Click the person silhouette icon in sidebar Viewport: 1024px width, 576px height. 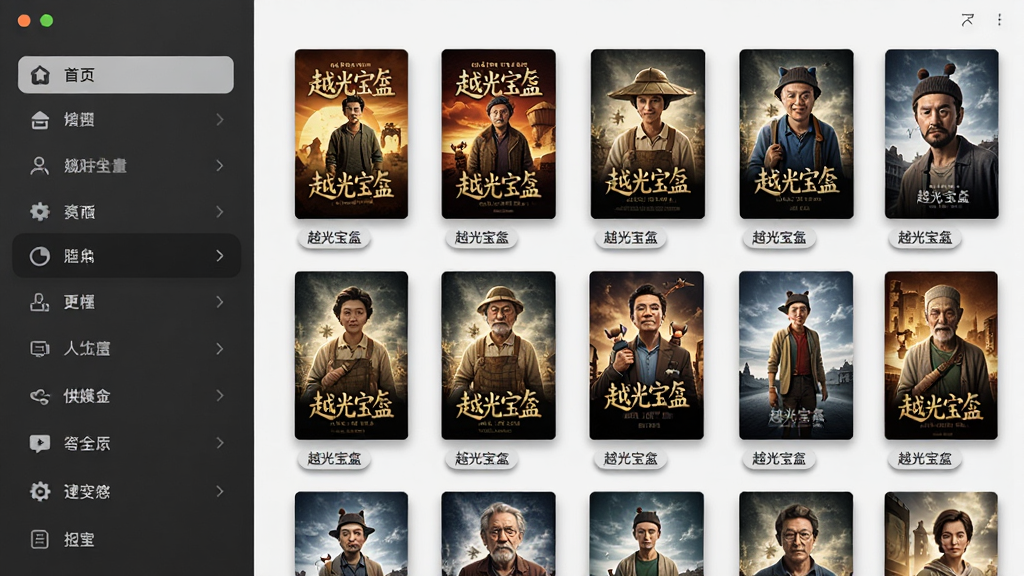point(39,166)
